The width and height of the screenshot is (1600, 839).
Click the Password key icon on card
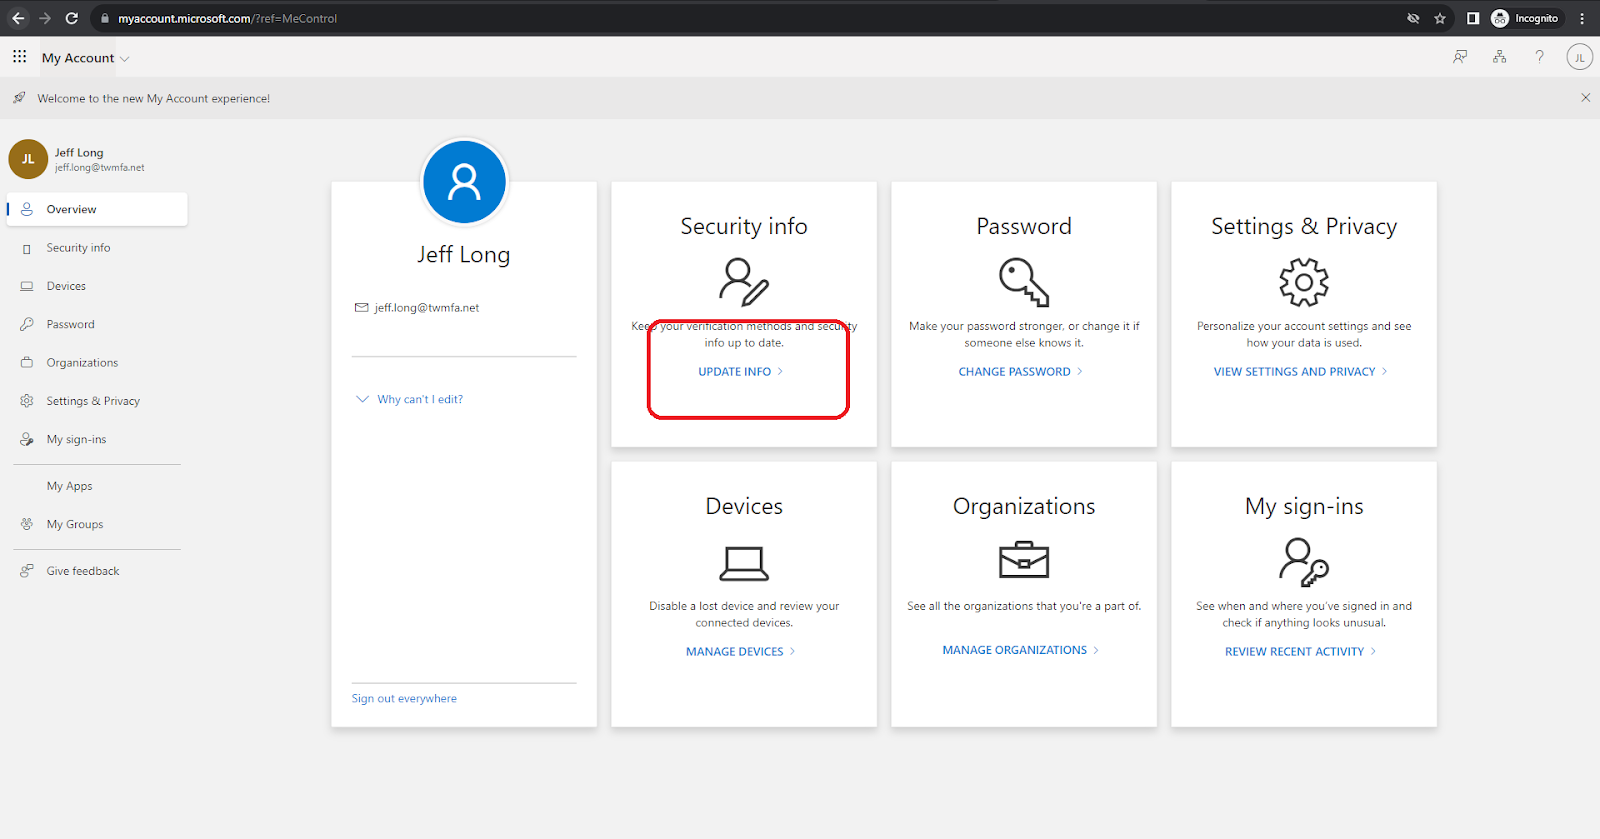(x=1024, y=282)
